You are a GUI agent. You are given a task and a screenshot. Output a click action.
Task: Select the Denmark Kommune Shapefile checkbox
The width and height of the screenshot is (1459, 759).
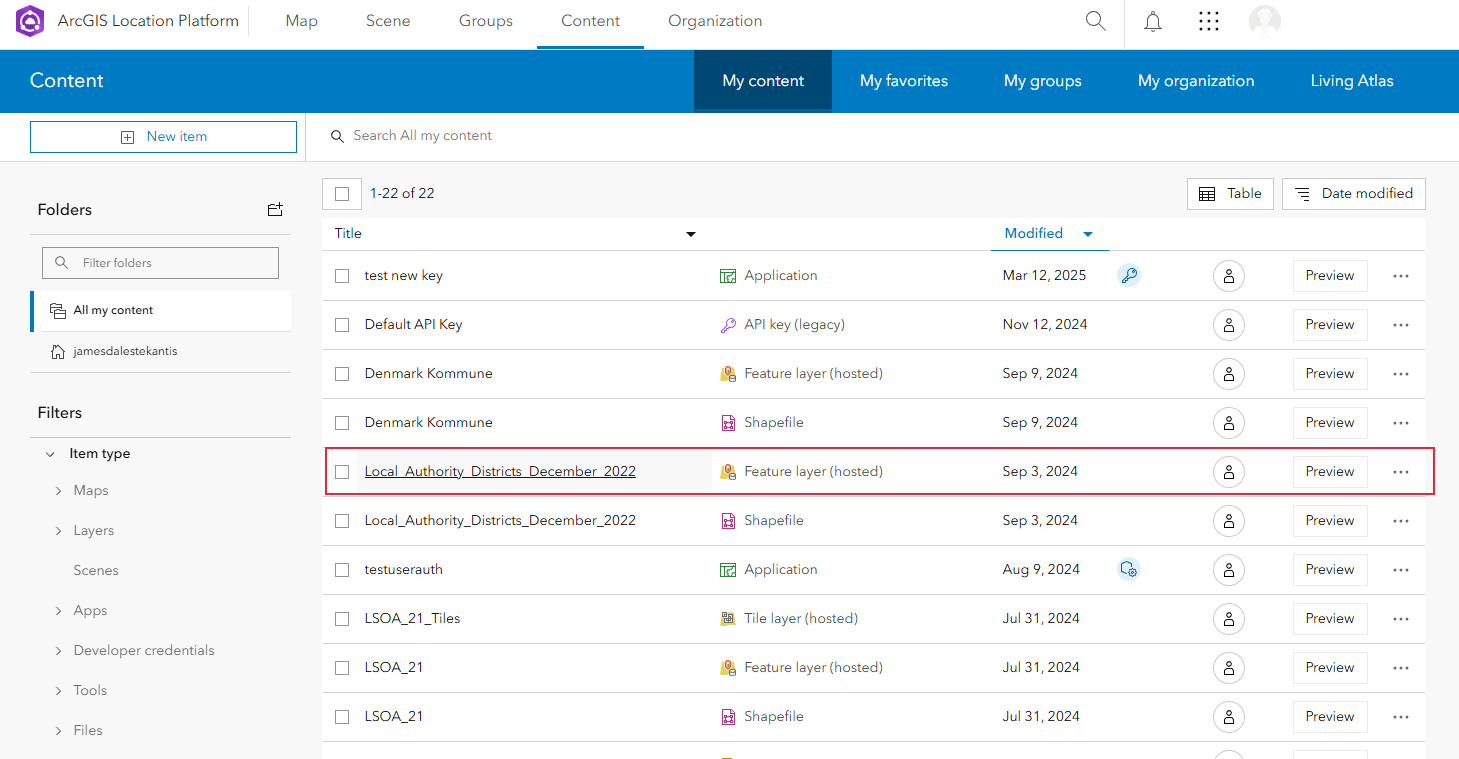342,423
